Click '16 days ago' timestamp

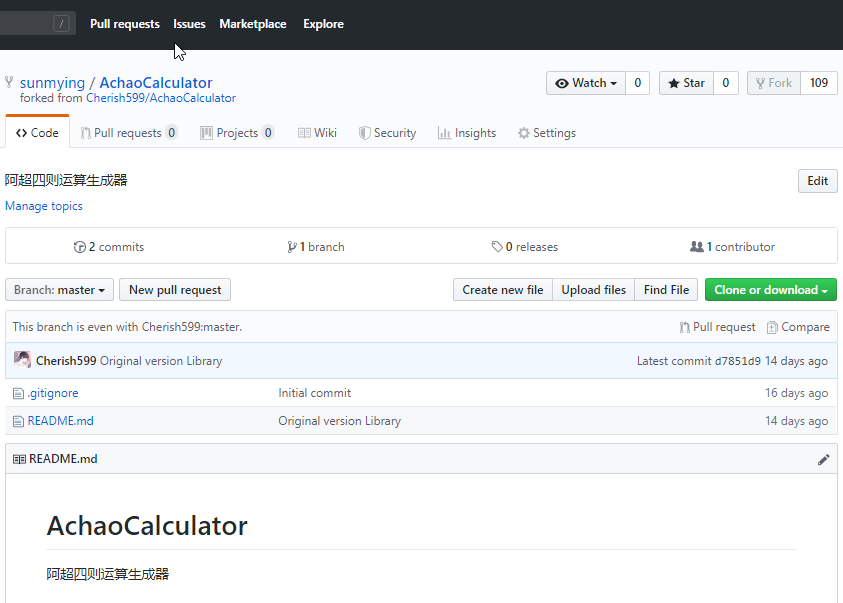(796, 393)
